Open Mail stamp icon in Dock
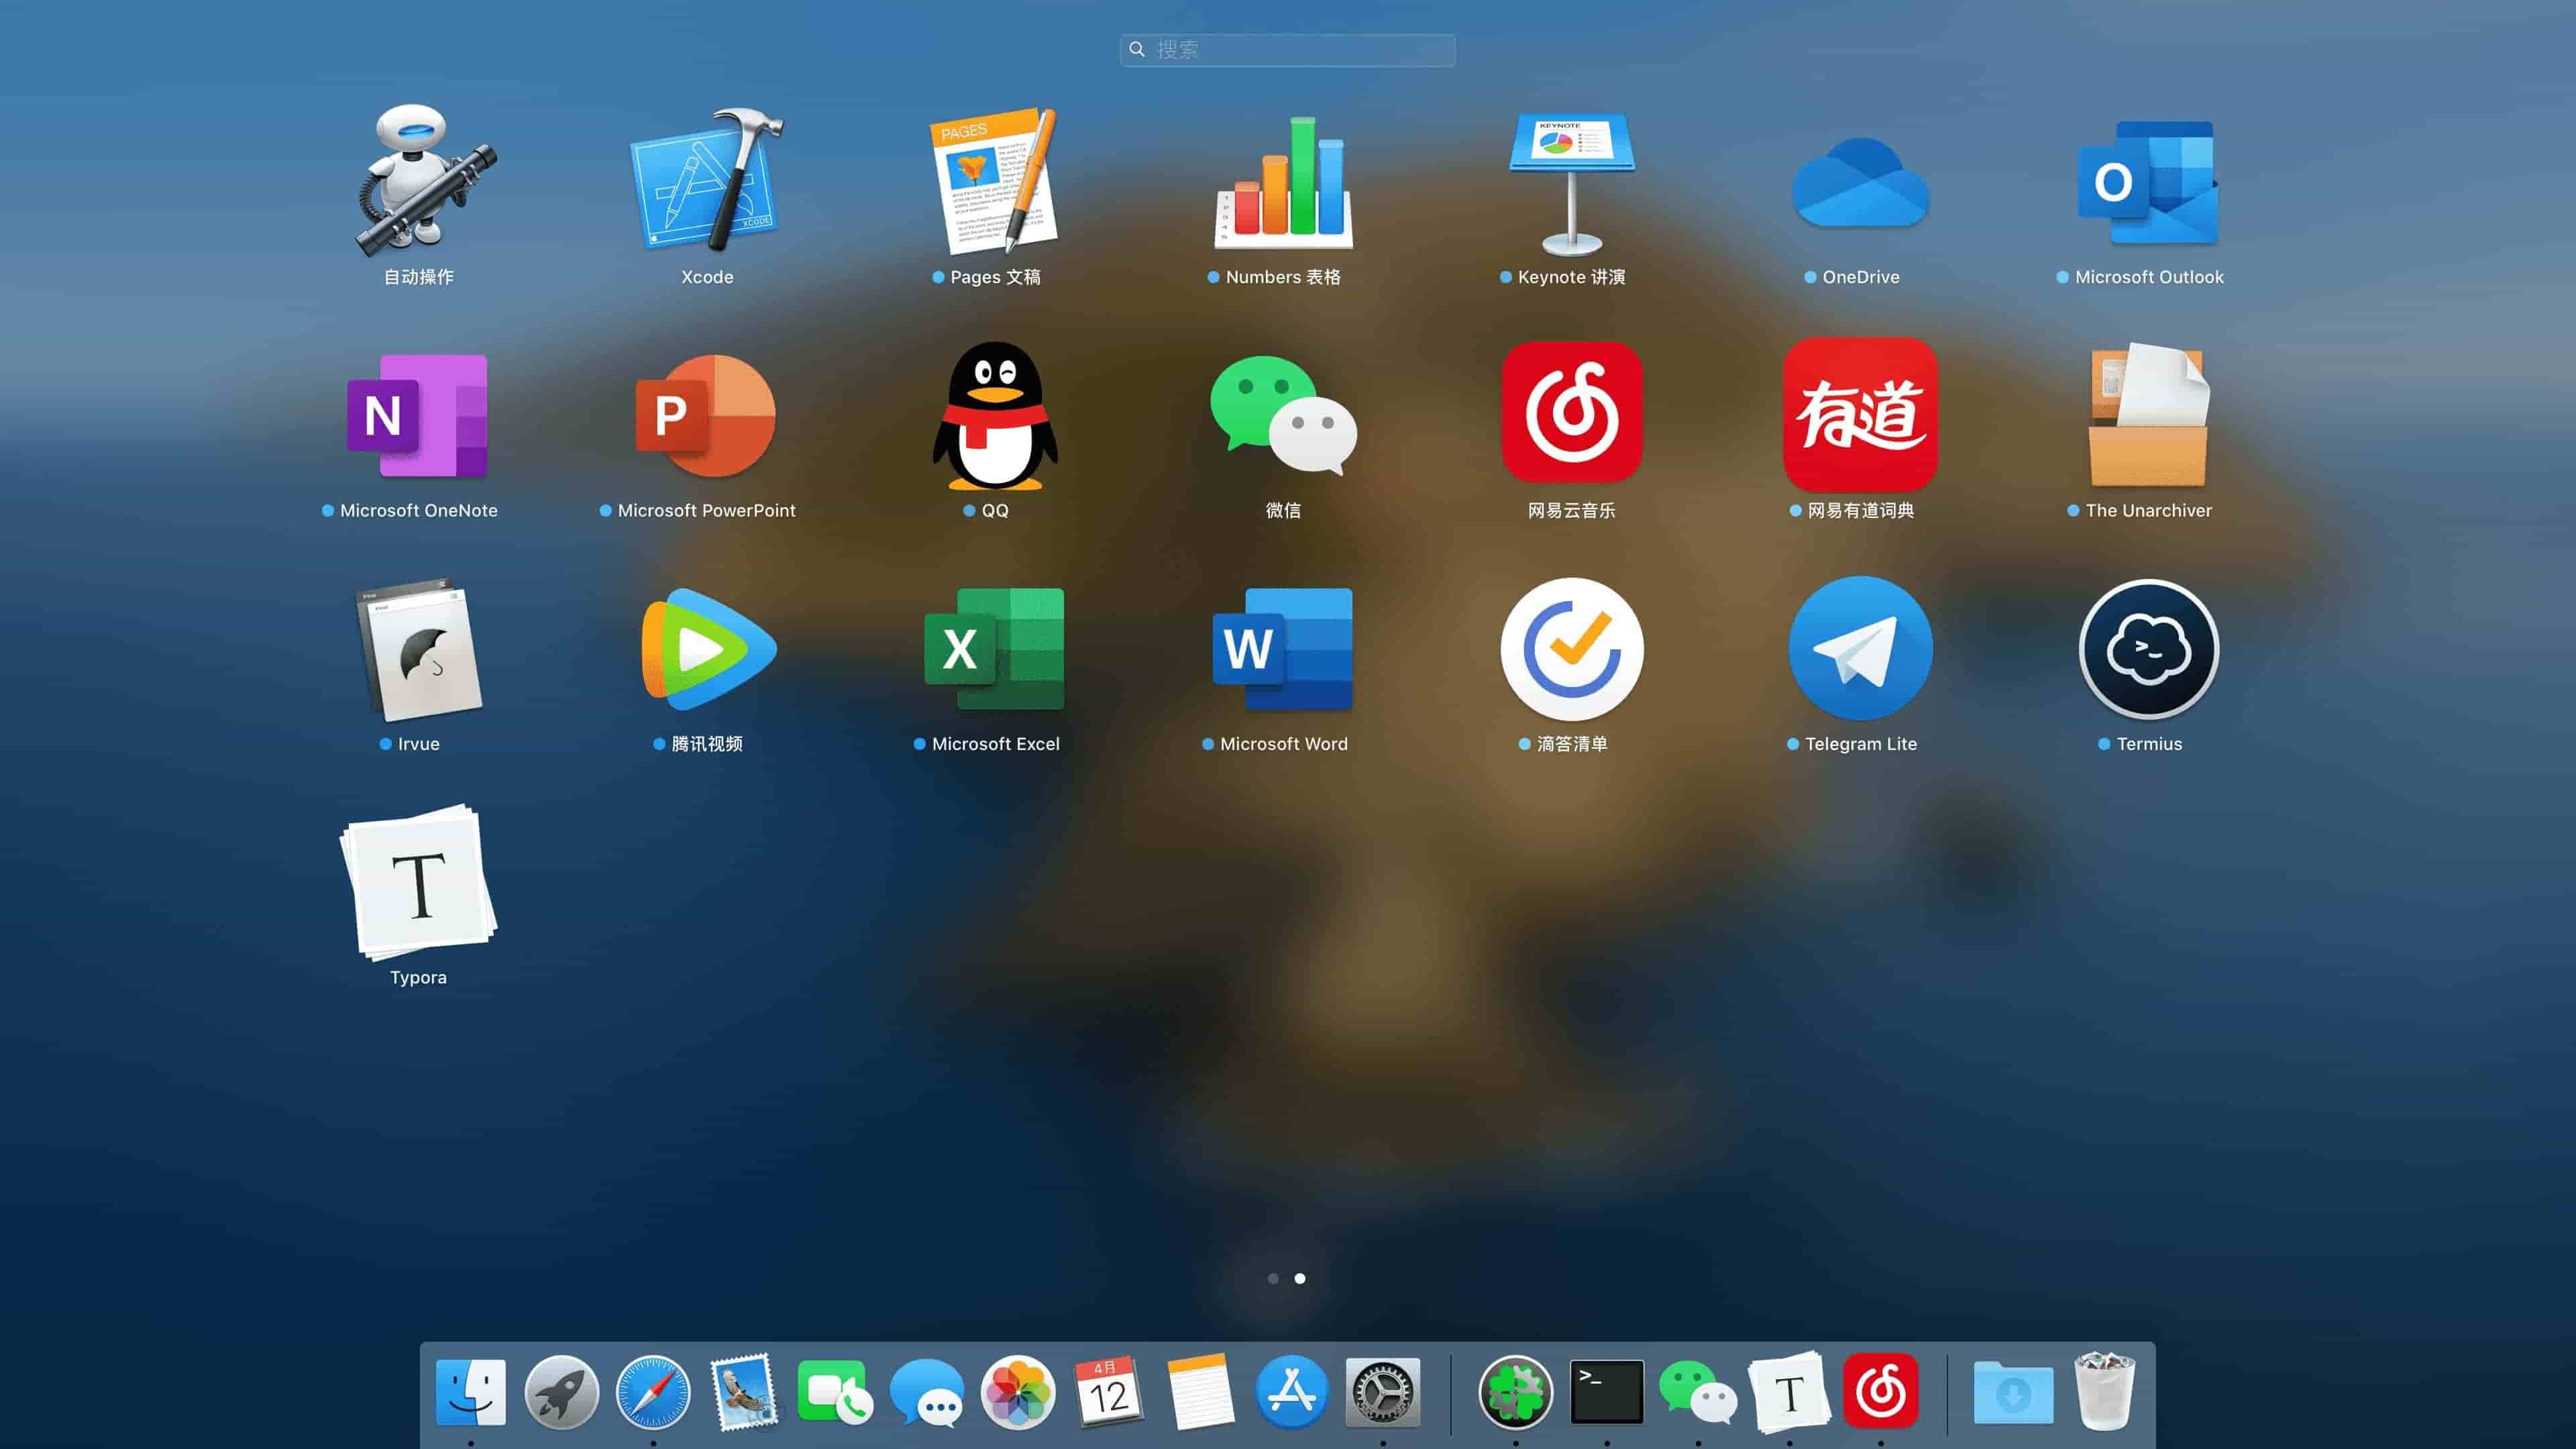The image size is (2576, 1449). (x=744, y=1391)
